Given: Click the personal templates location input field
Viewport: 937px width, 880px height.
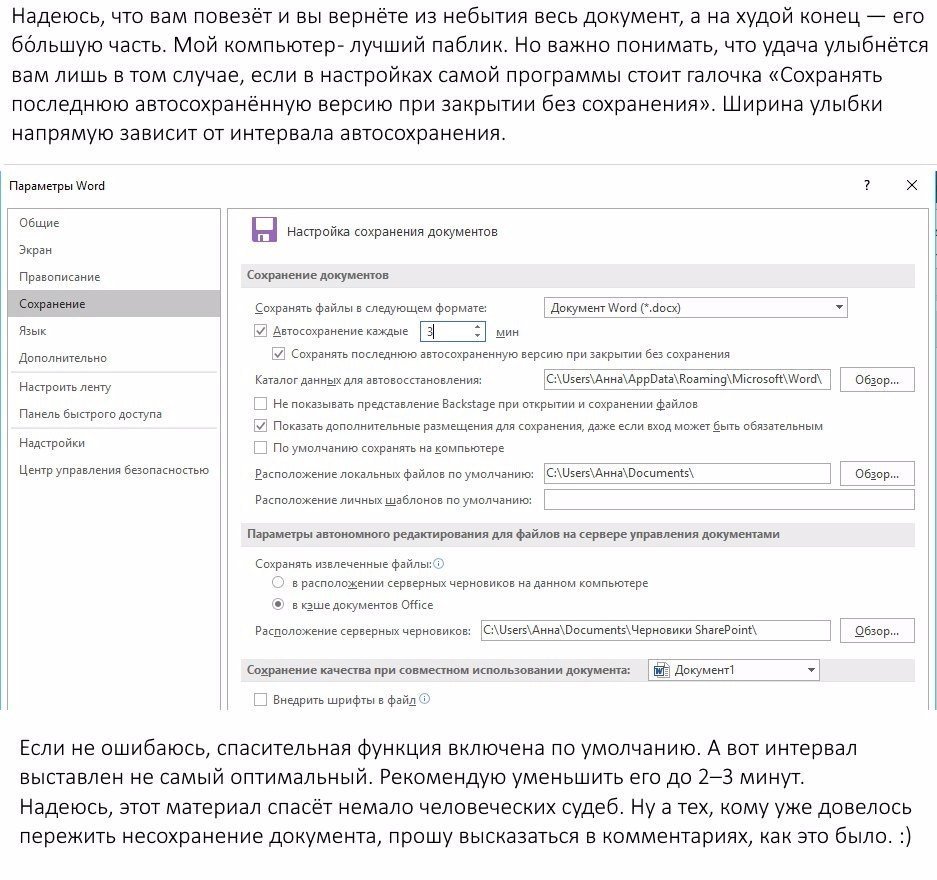Looking at the screenshot, I should pyautogui.click(x=729, y=499).
